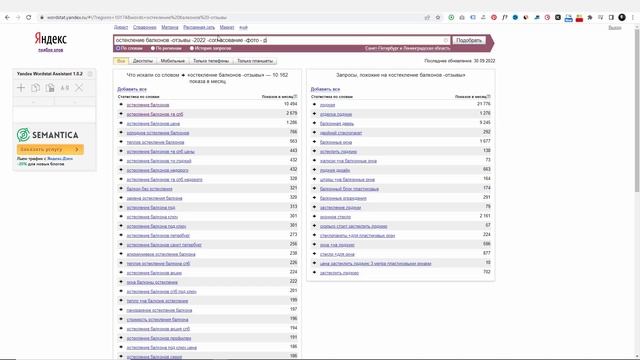Open the 'балконная дверь' similar query link
This screenshot has width=640, height=360.
tap(337, 124)
